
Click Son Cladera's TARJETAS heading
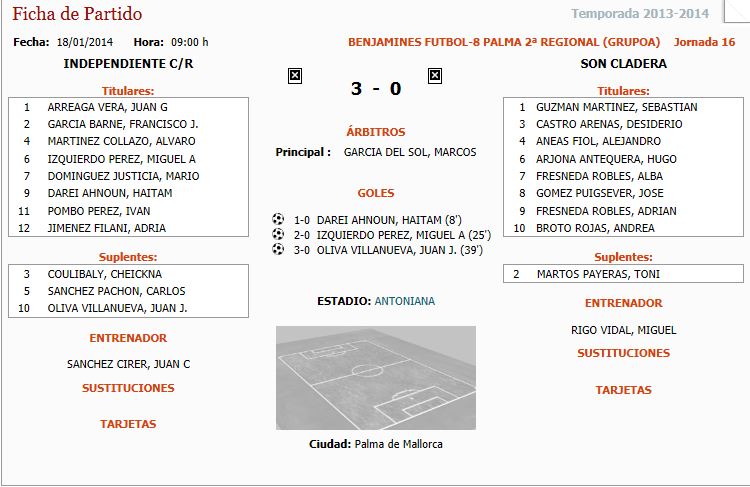pyautogui.click(x=623, y=390)
